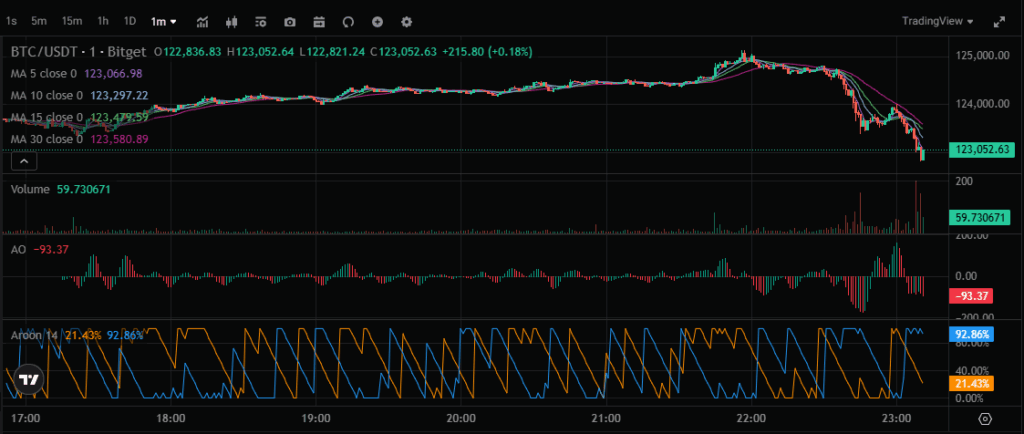The height and width of the screenshot is (434, 1024).
Task: Click the refresh/reset chart icon
Action: coord(348,21)
